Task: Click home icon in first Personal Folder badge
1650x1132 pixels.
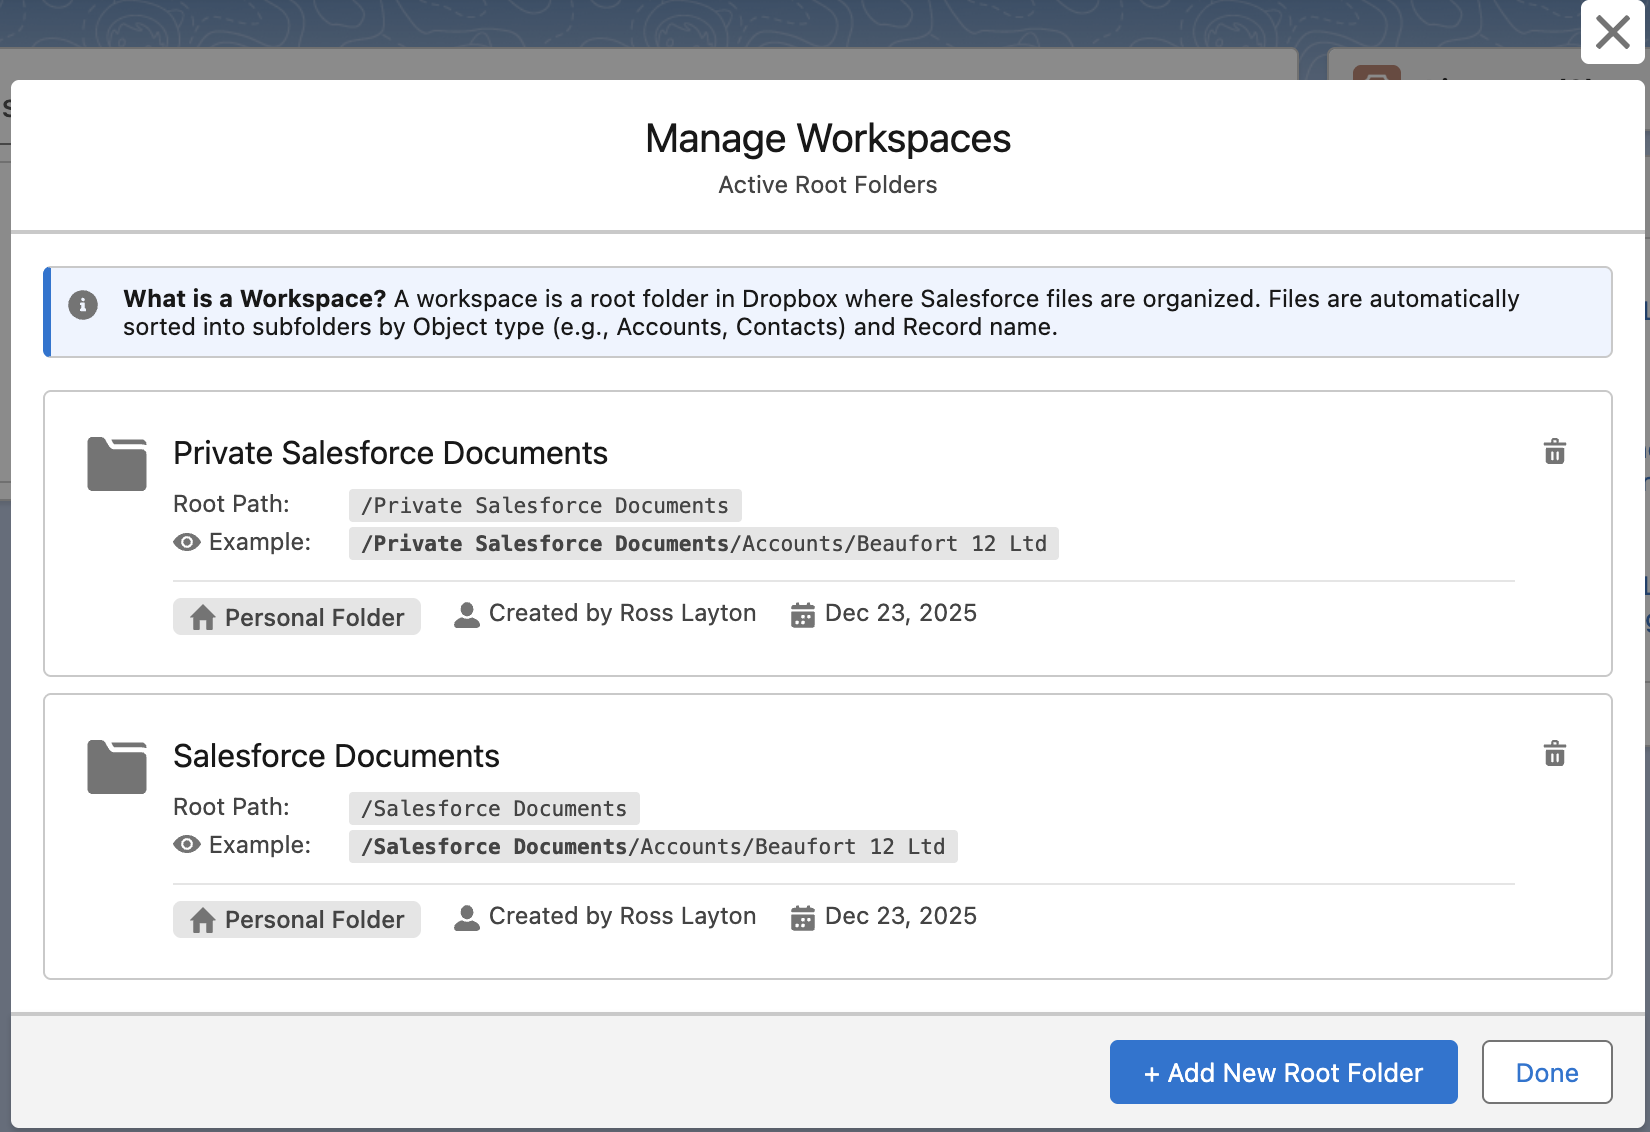Action: 203,618
